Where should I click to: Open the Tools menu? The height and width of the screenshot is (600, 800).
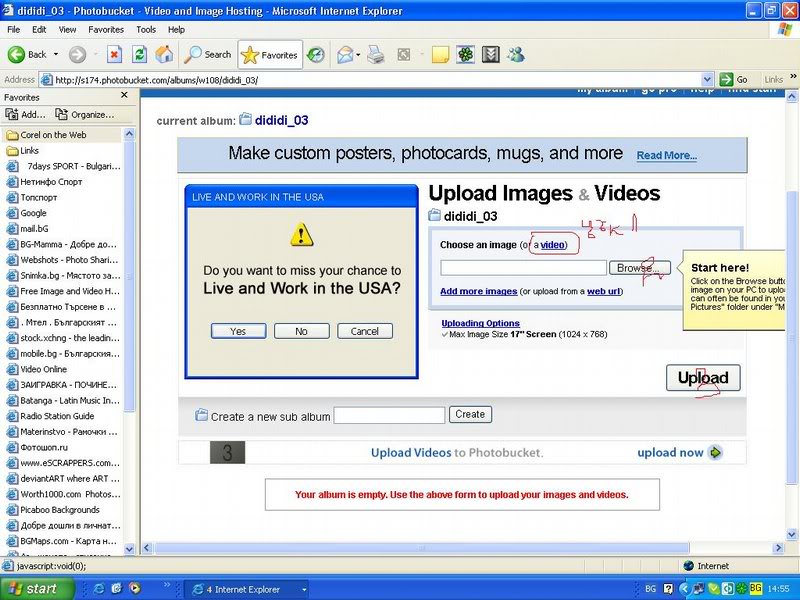pyautogui.click(x=146, y=30)
